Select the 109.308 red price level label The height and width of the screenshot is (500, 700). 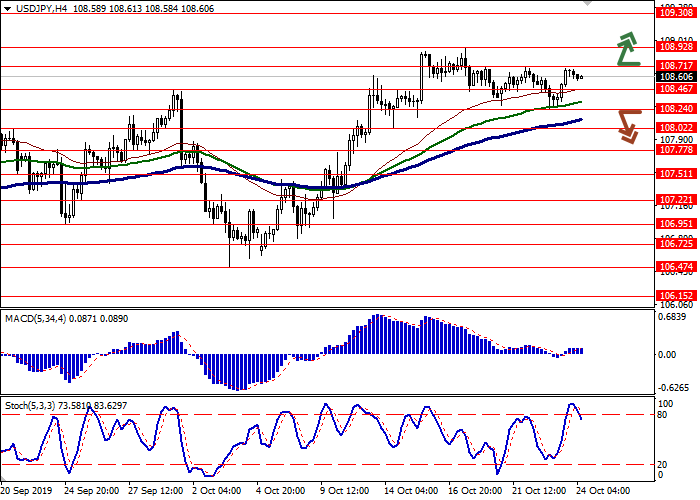[674, 13]
